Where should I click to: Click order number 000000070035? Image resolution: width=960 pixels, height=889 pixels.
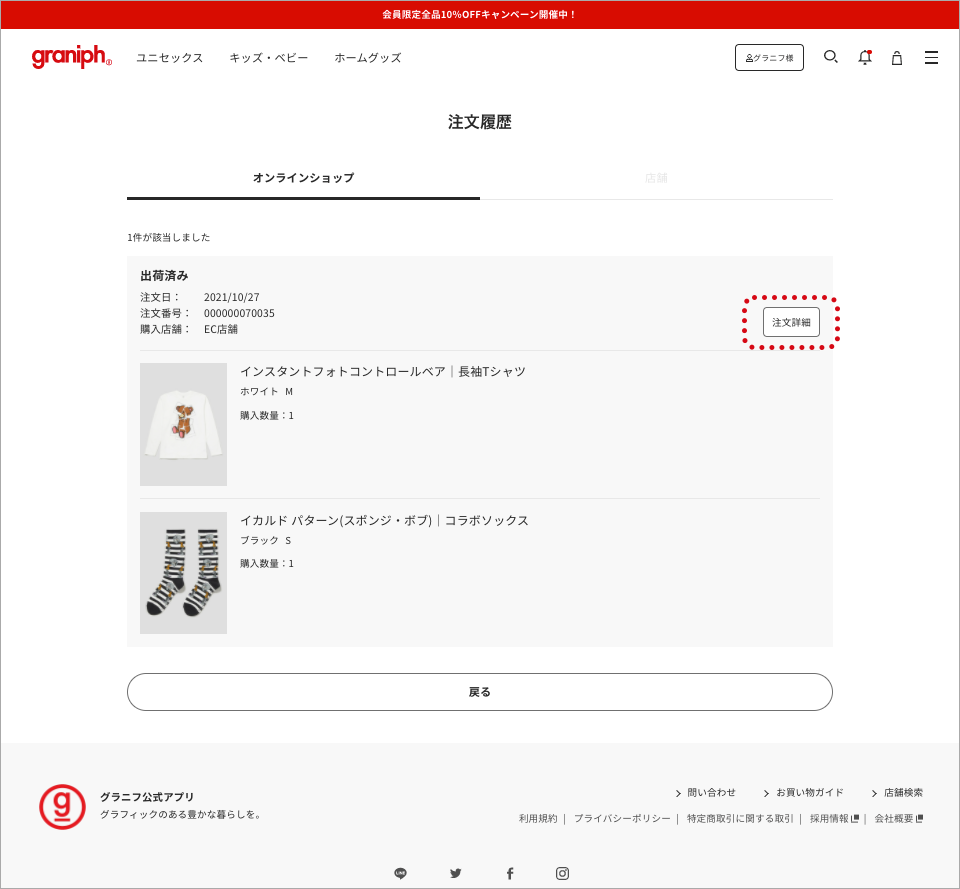point(239,313)
